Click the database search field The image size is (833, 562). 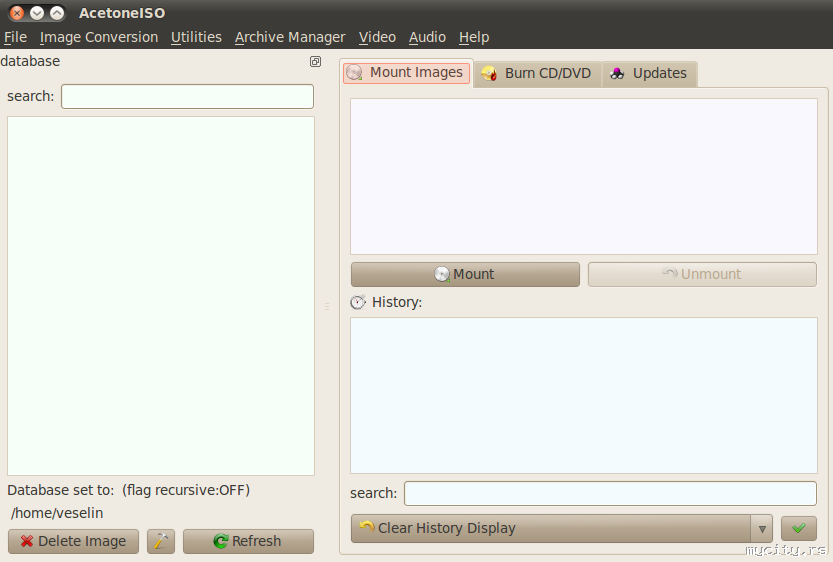click(x=187, y=96)
